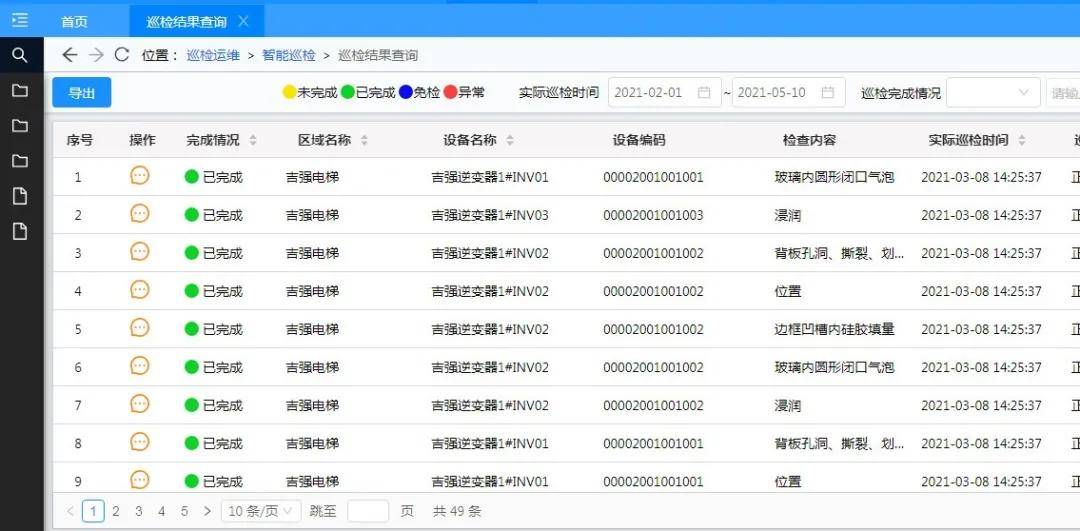Open the second document icon in the sidebar
1080x531 pixels.
[20, 231]
